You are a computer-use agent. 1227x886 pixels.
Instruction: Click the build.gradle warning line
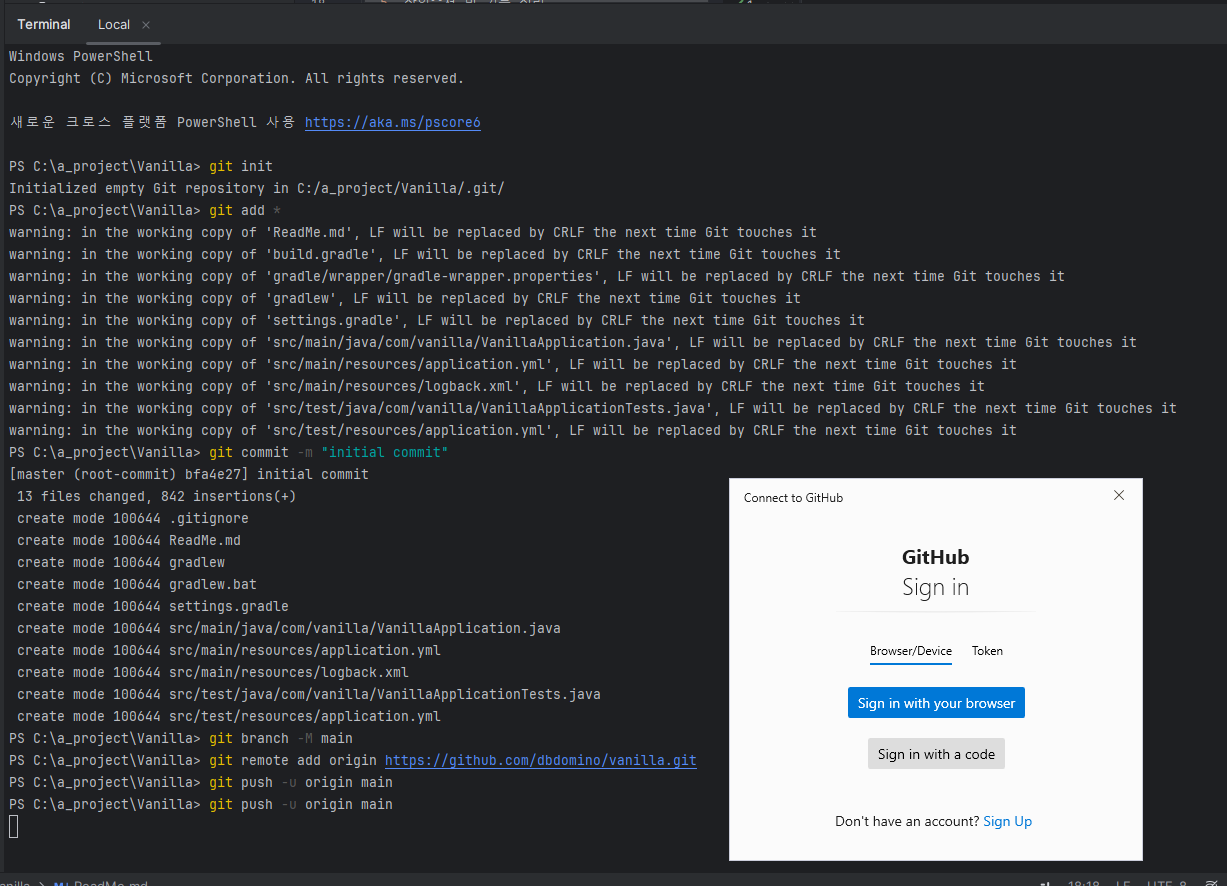point(425,254)
